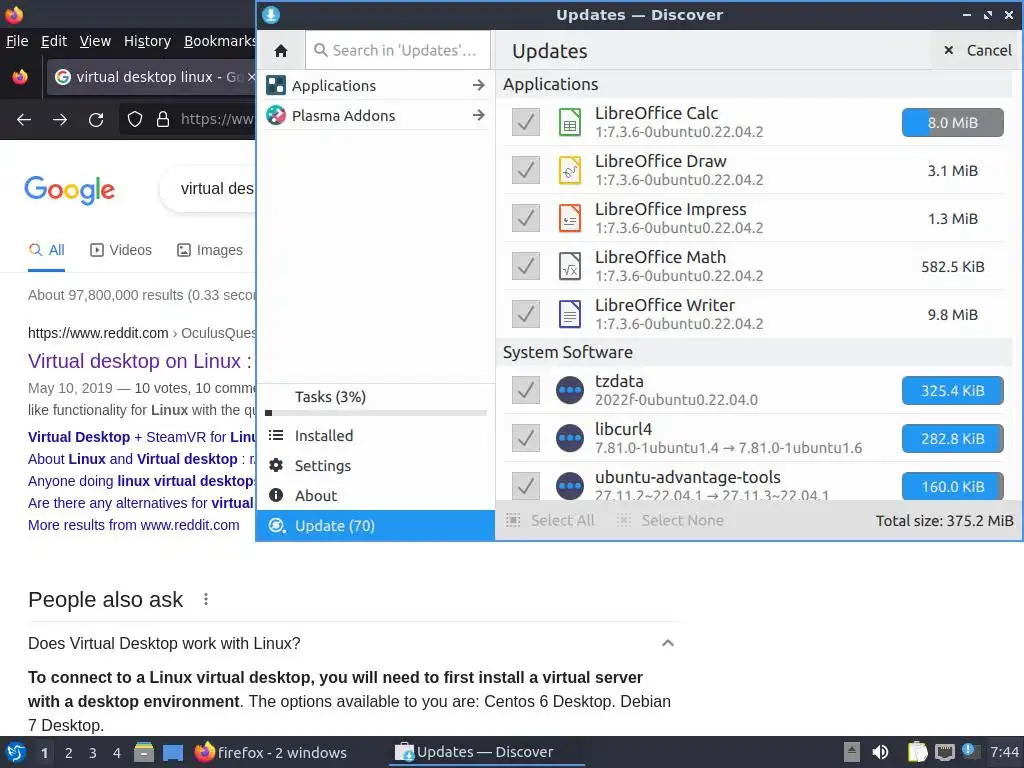
Task: Collapse the 'Does Virtual Desktop work with Linux' answer
Action: tap(667, 643)
